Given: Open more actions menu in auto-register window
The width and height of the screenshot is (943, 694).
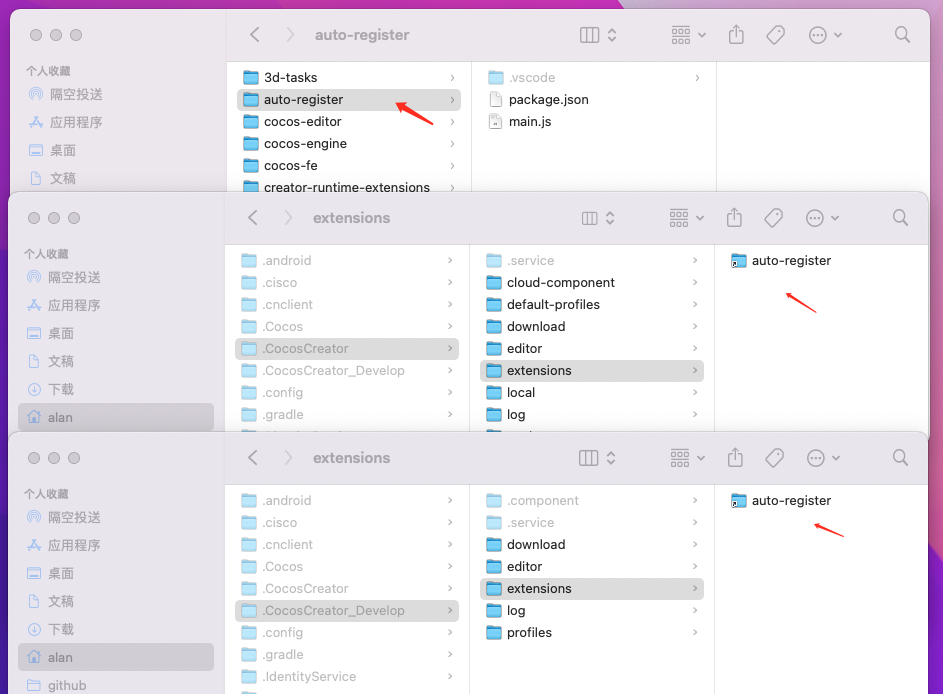Looking at the screenshot, I should point(825,35).
